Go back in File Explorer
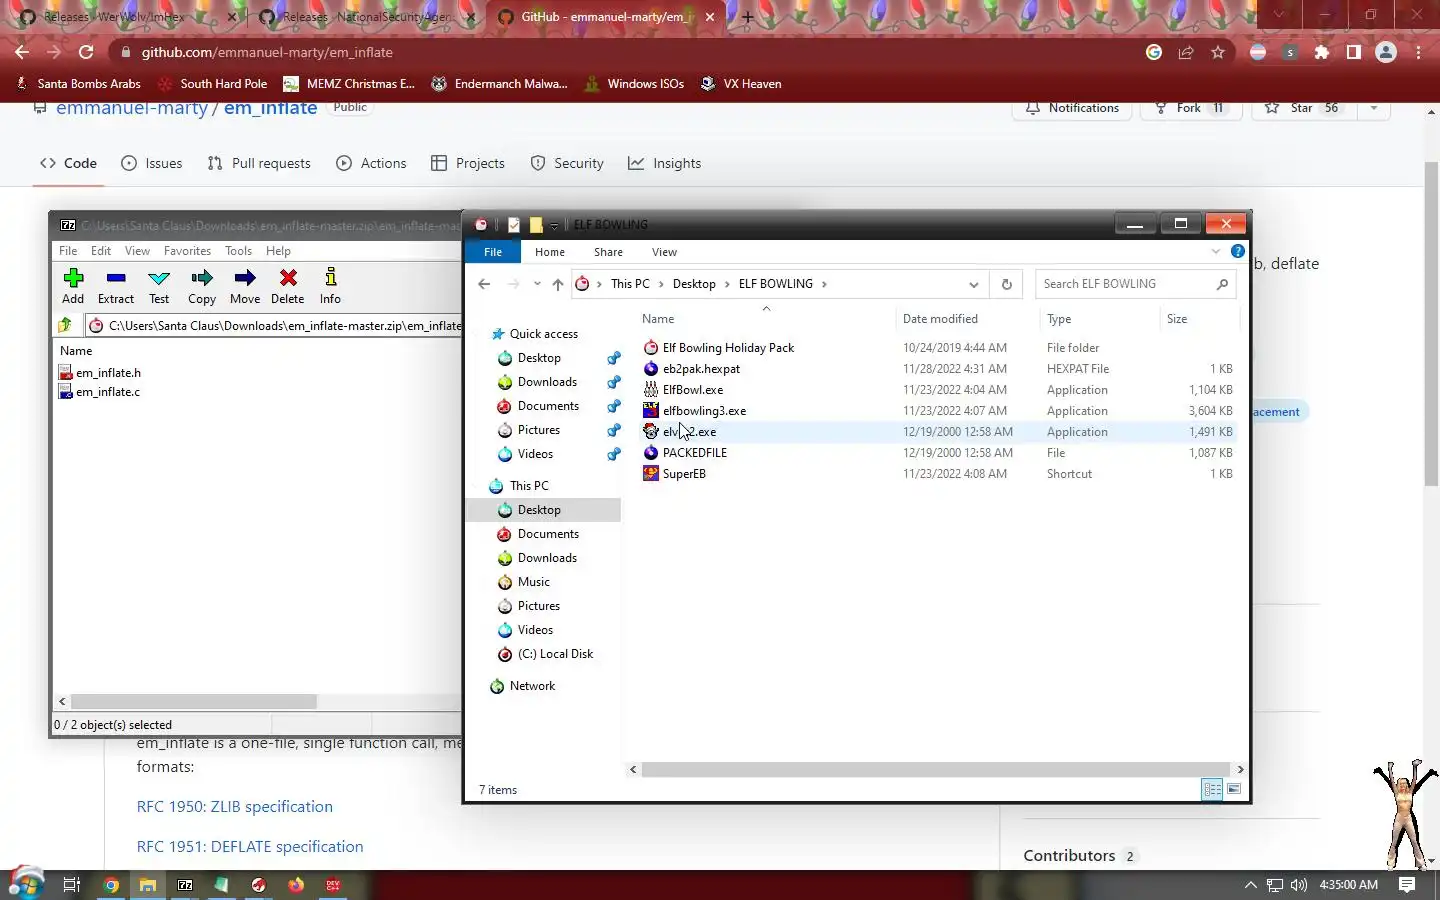This screenshot has width=1440, height=900. coord(484,284)
